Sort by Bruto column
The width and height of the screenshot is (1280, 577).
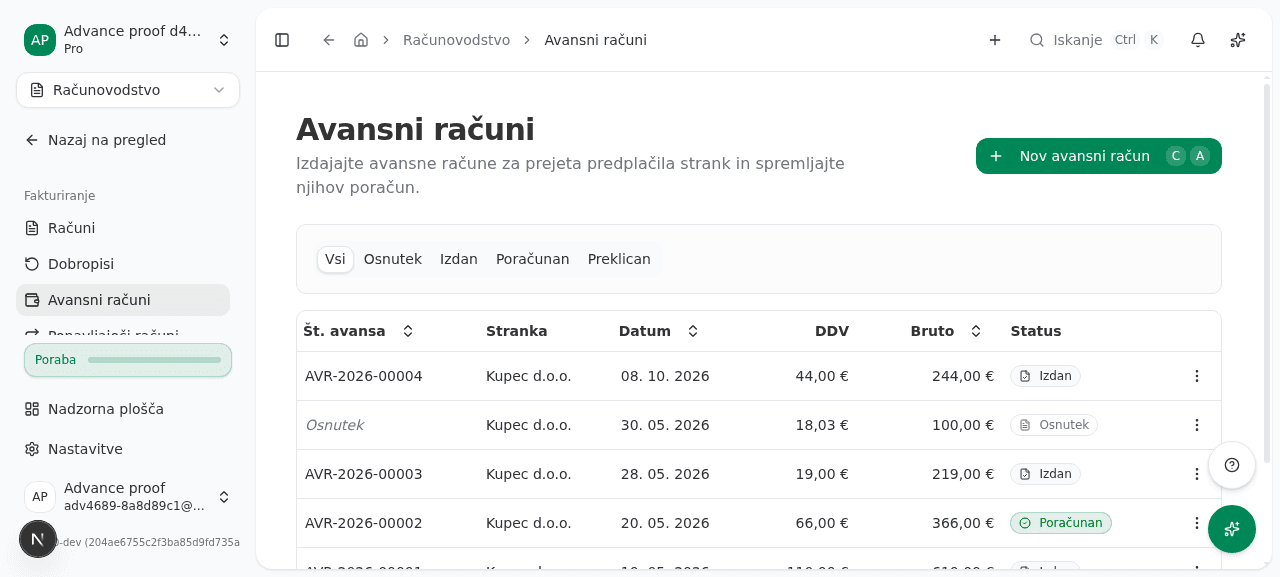click(946, 331)
